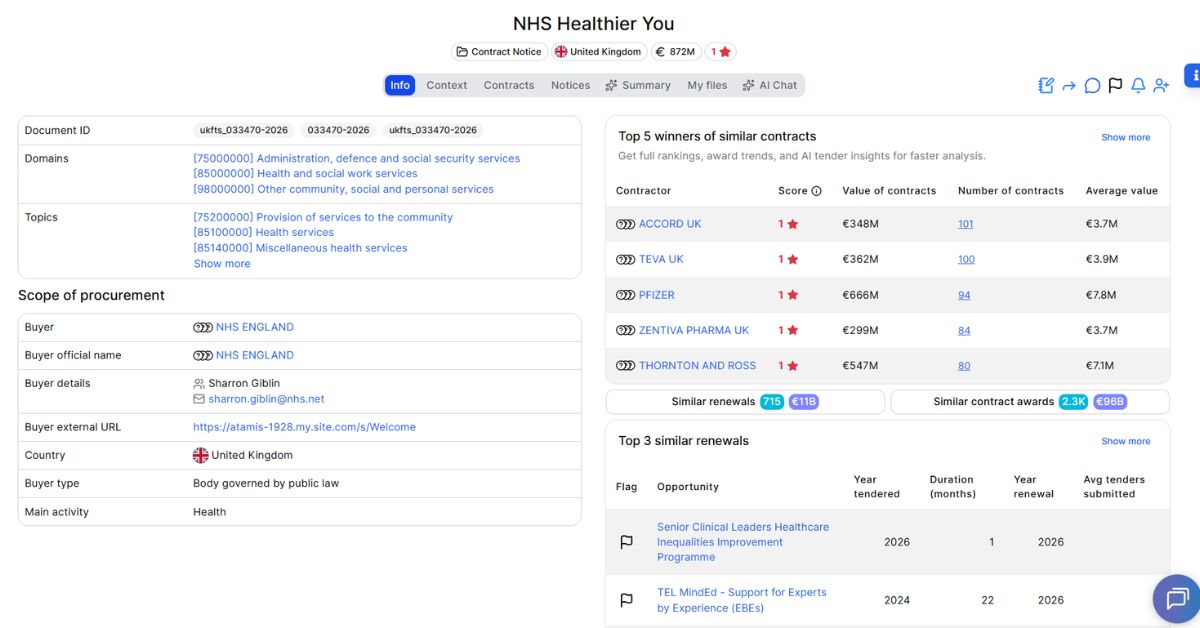The width and height of the screenshot is (1200, 628).
Task: Open the comment bubble icon in toolbar
Action: (x=1092, y=86)
